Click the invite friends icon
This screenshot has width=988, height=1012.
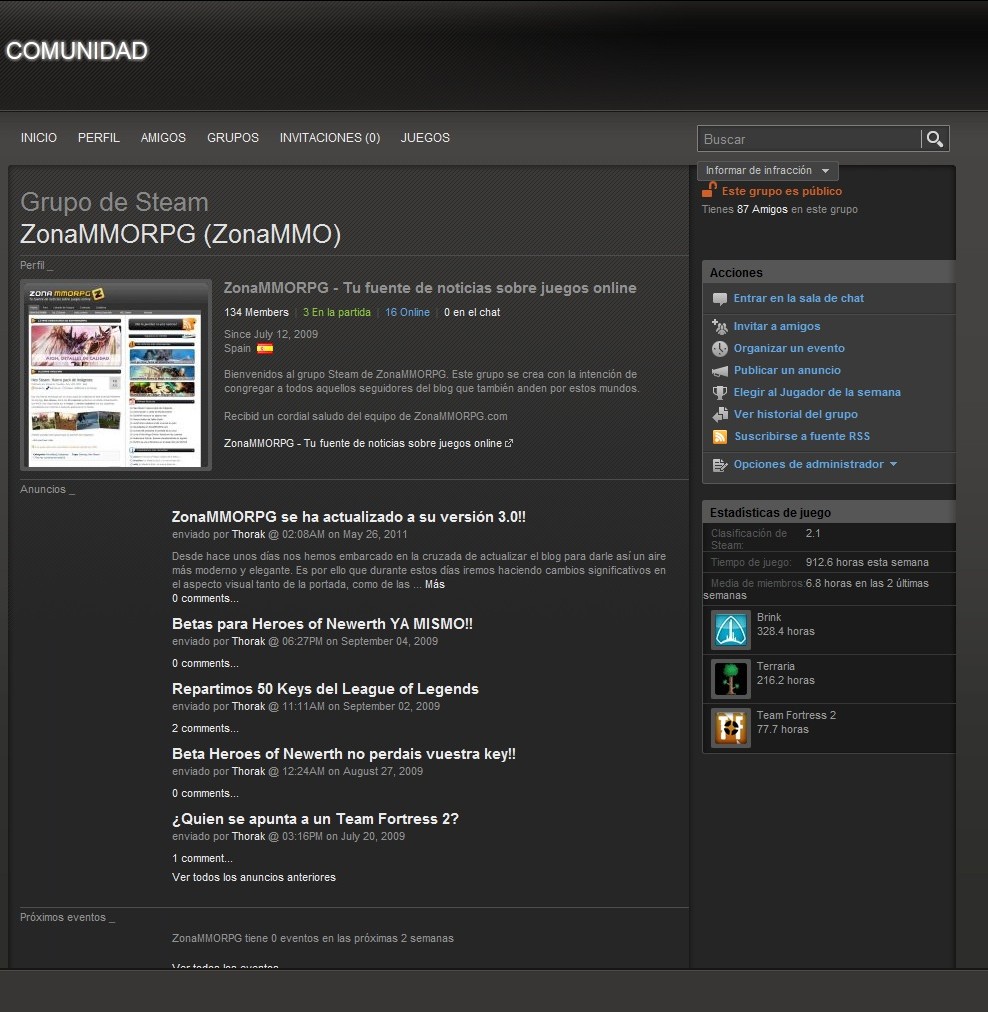point(719,327)
